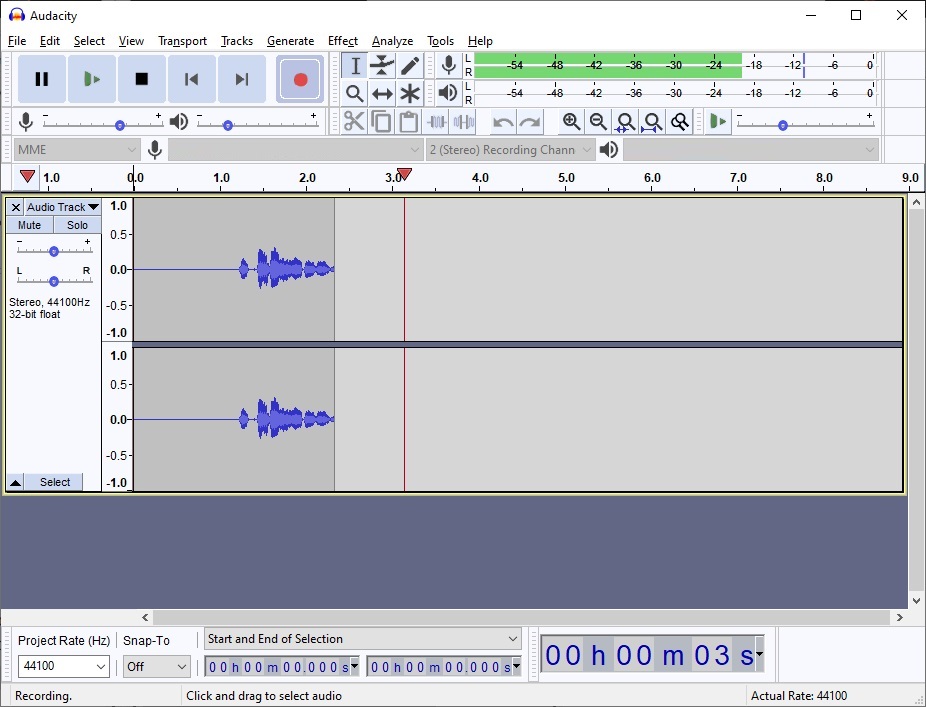Click the play-at-speed slider handle
926x707 pixels.
click(x=782, y=125)
